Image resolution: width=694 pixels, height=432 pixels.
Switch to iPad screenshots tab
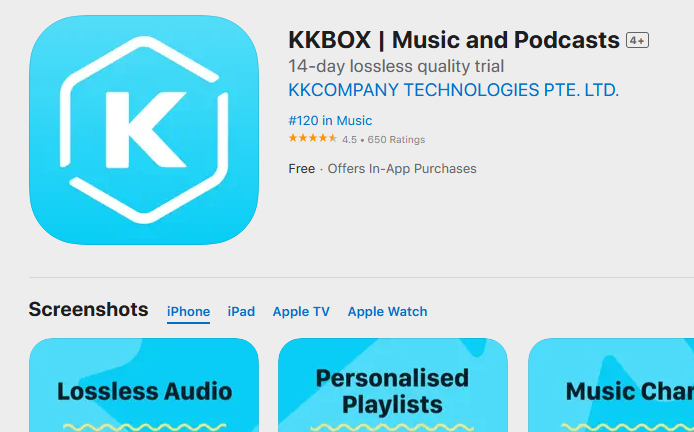pos(241,312)
